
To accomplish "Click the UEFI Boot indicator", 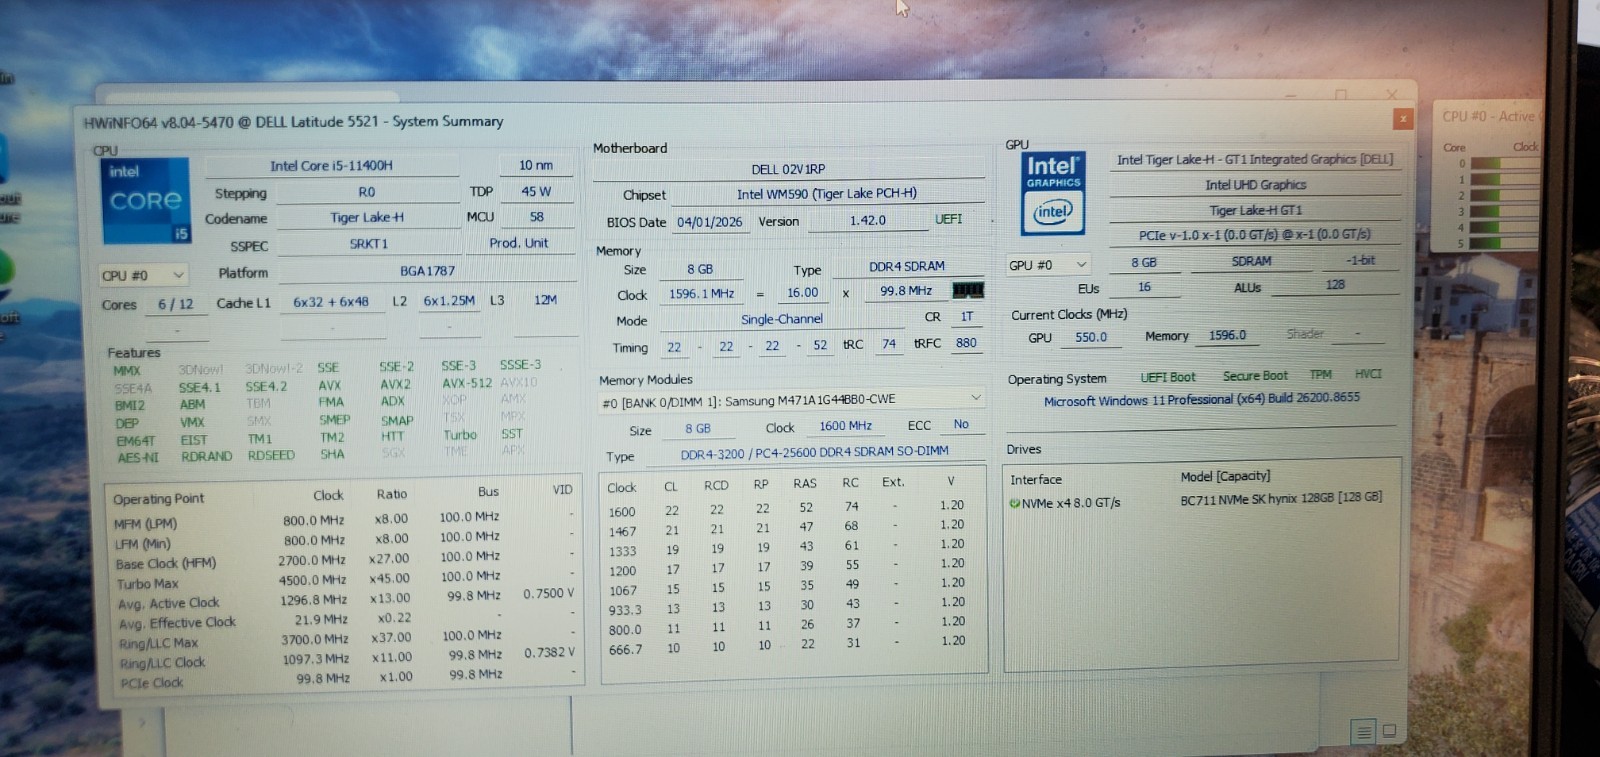I will [1167, 377].
